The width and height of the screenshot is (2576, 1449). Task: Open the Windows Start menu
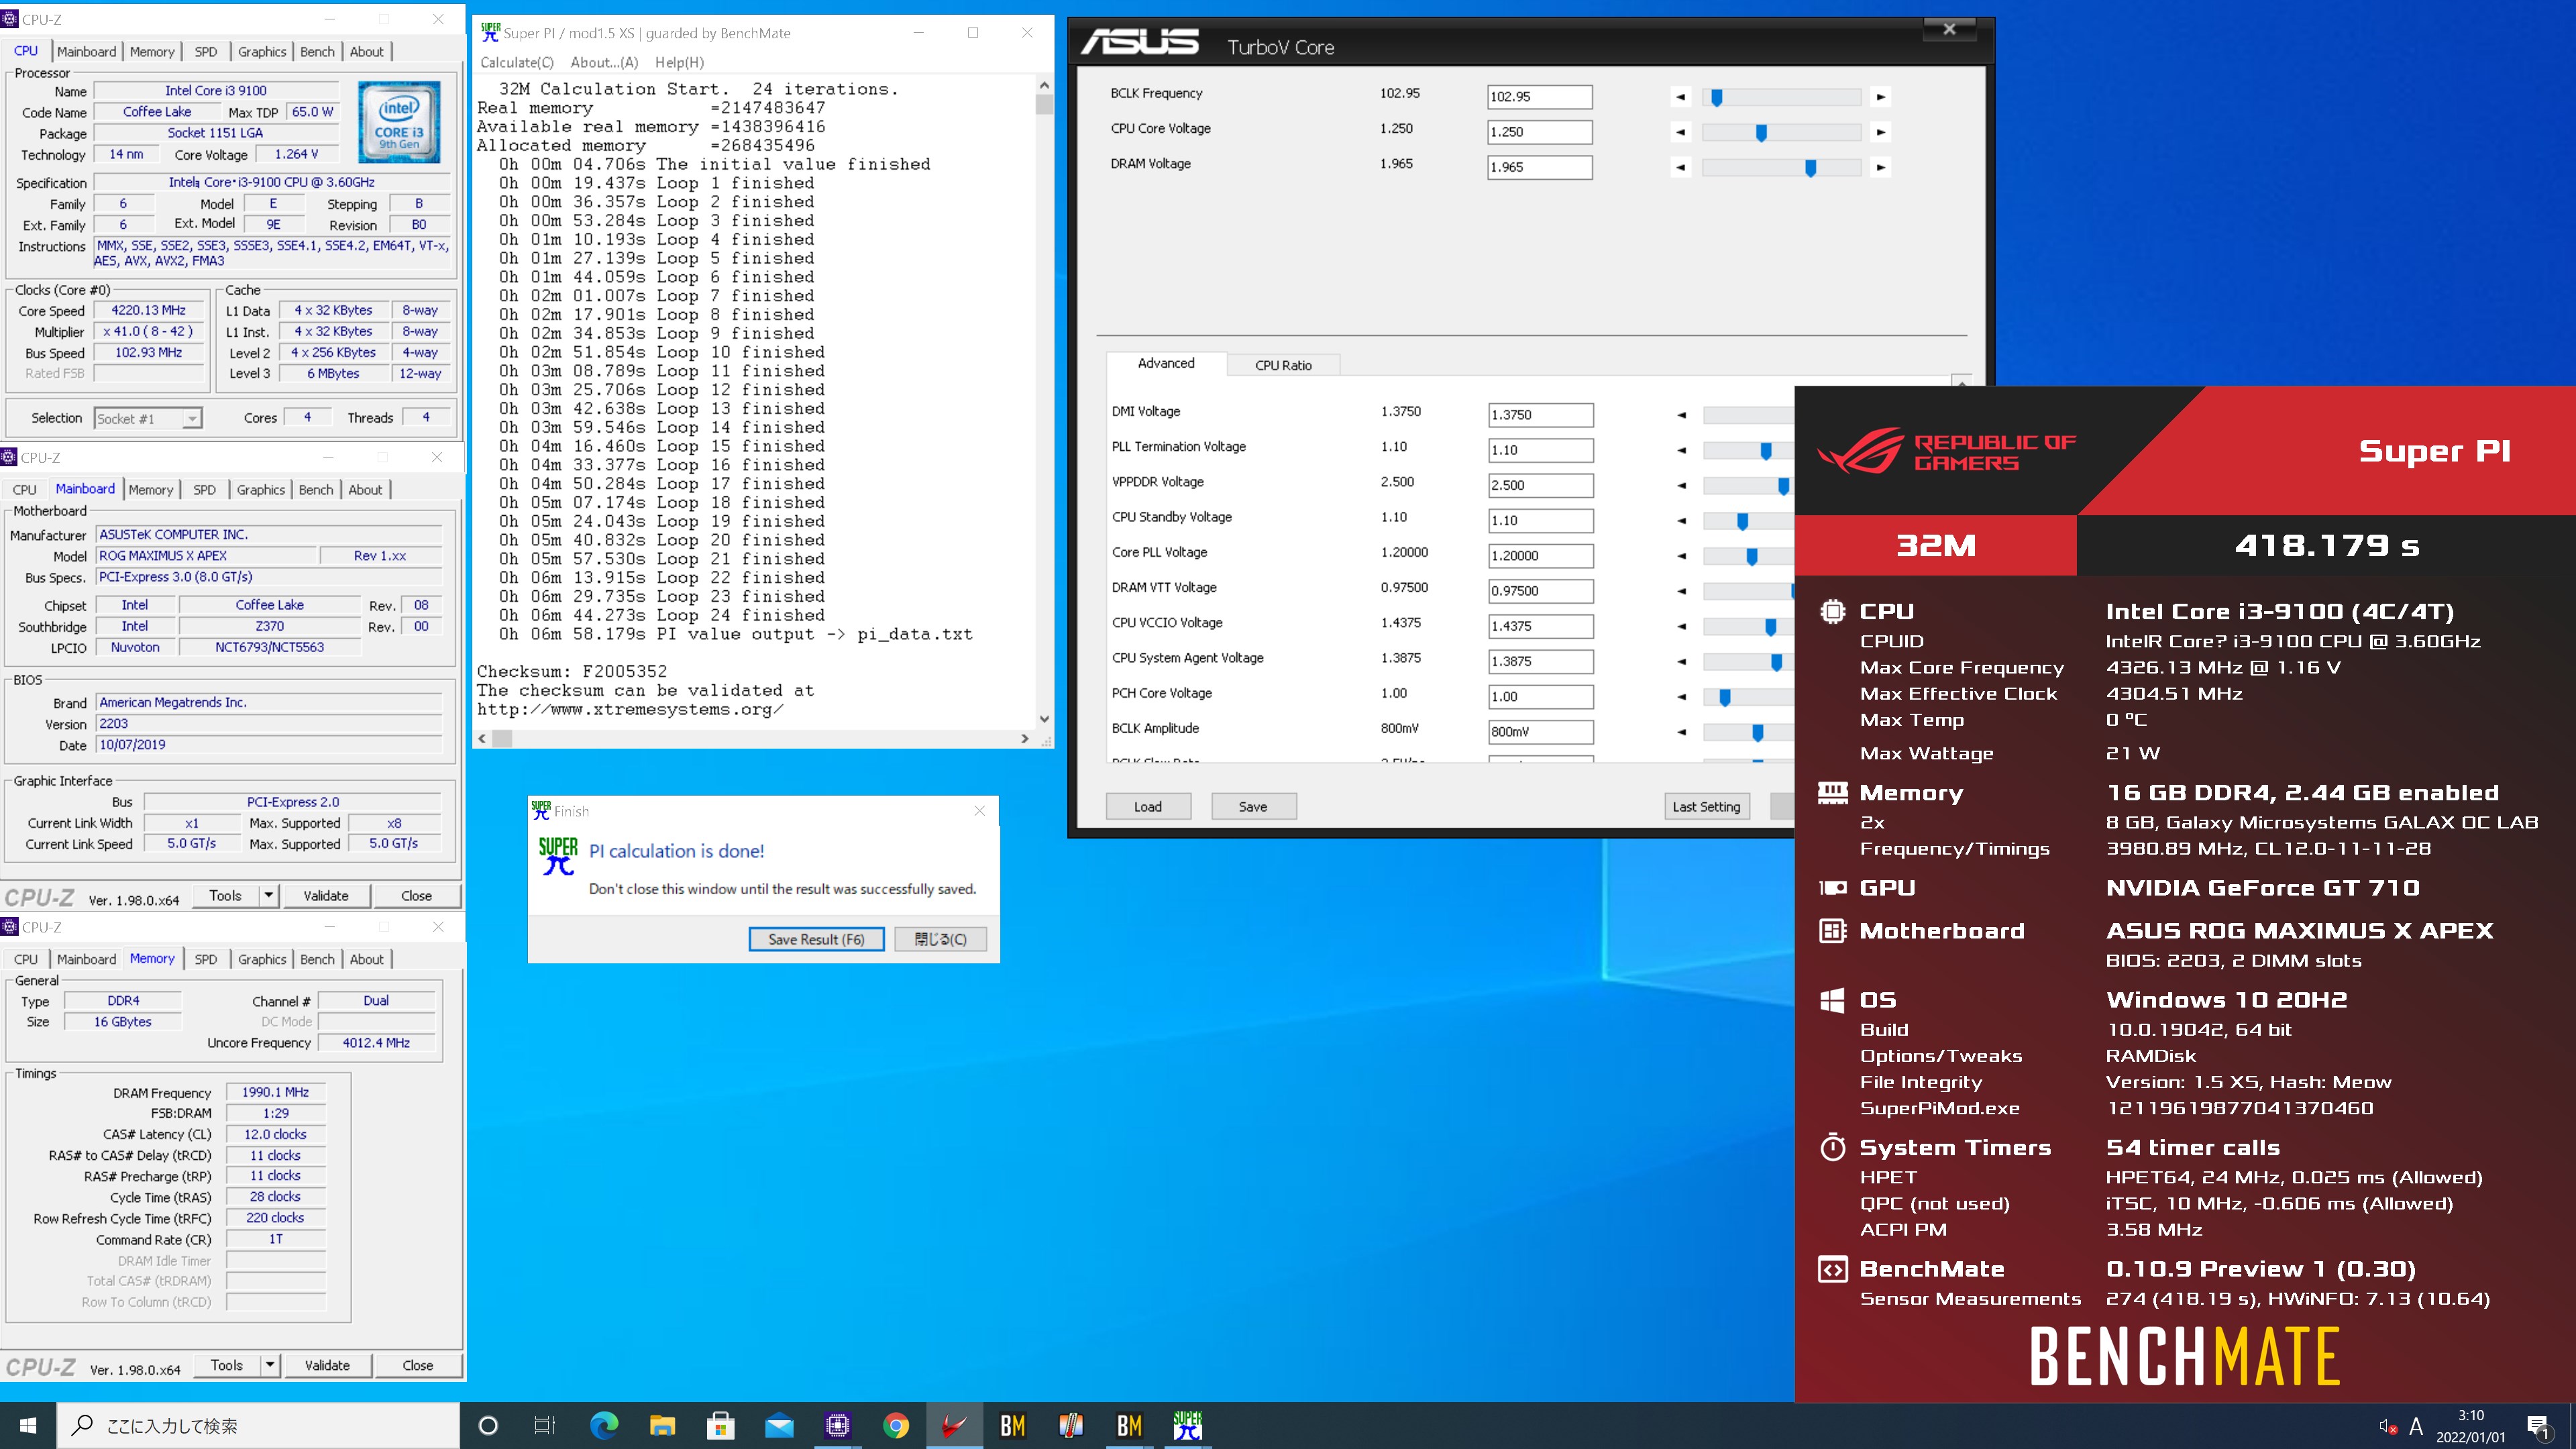[28, 1425]
